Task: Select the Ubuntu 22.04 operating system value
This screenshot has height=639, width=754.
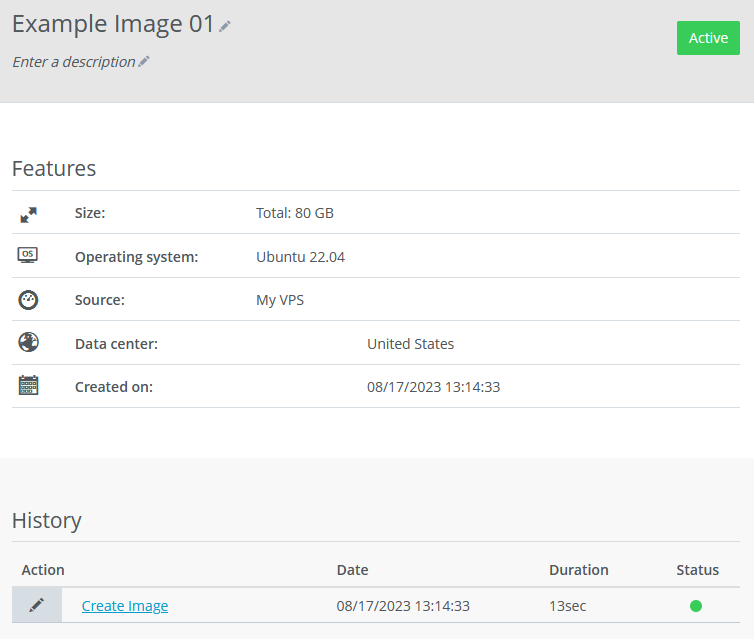Action: click(300, 257)
